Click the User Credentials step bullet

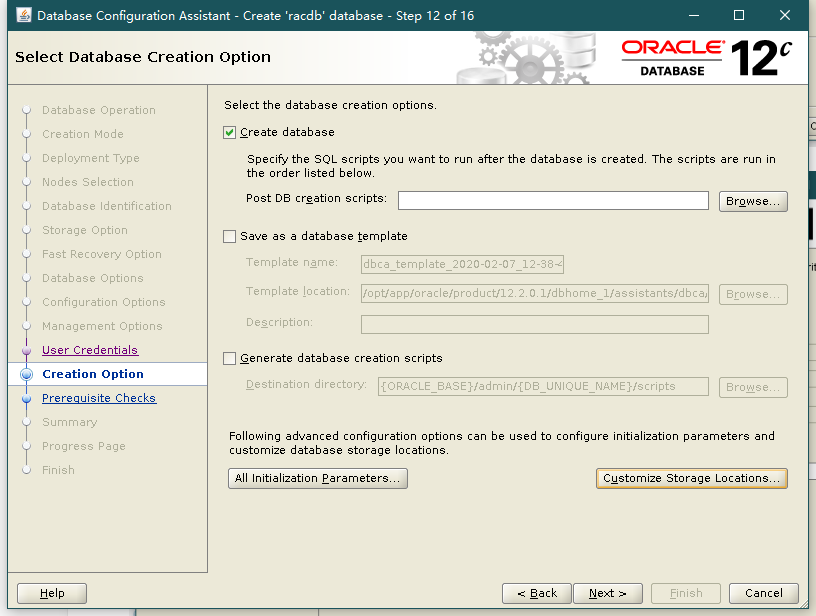27,351
